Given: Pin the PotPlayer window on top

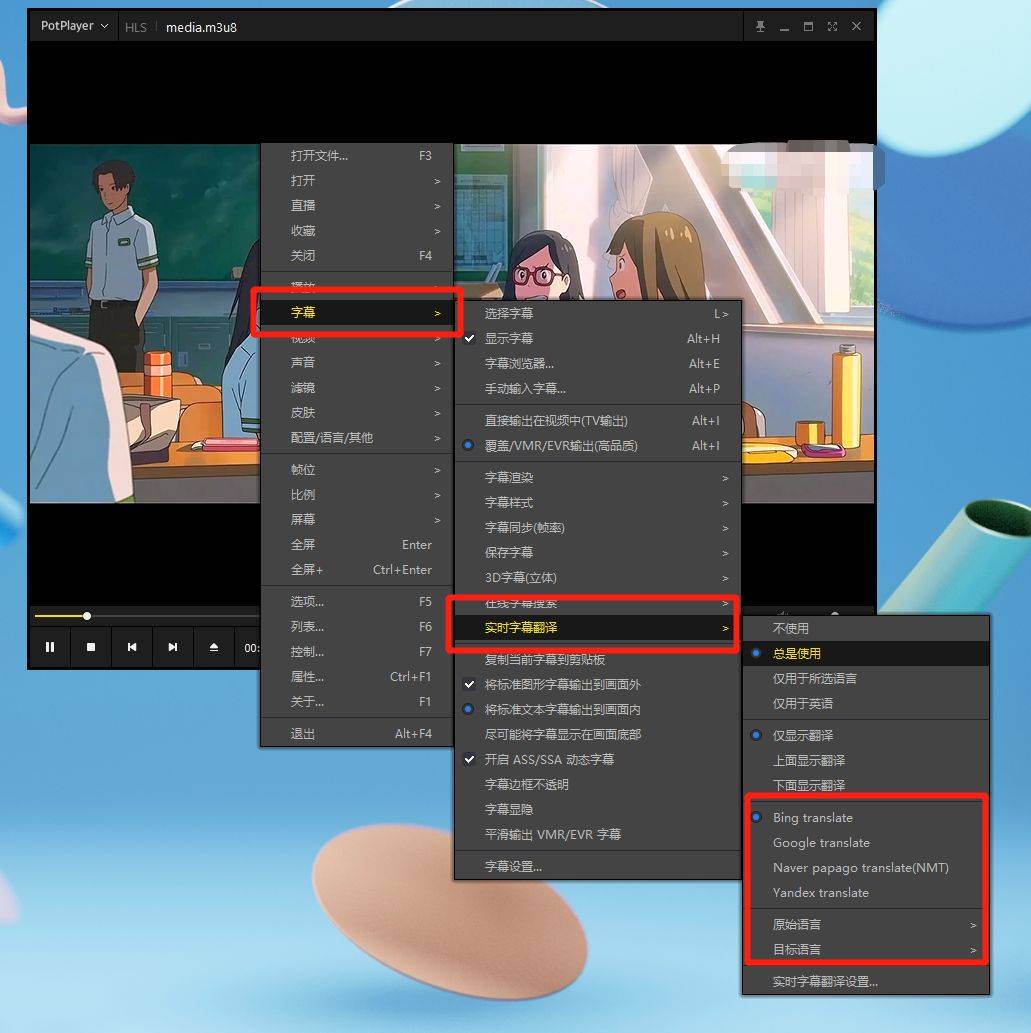Looking at the screenshot, I should pyautogui.click(x=760, y=26).
